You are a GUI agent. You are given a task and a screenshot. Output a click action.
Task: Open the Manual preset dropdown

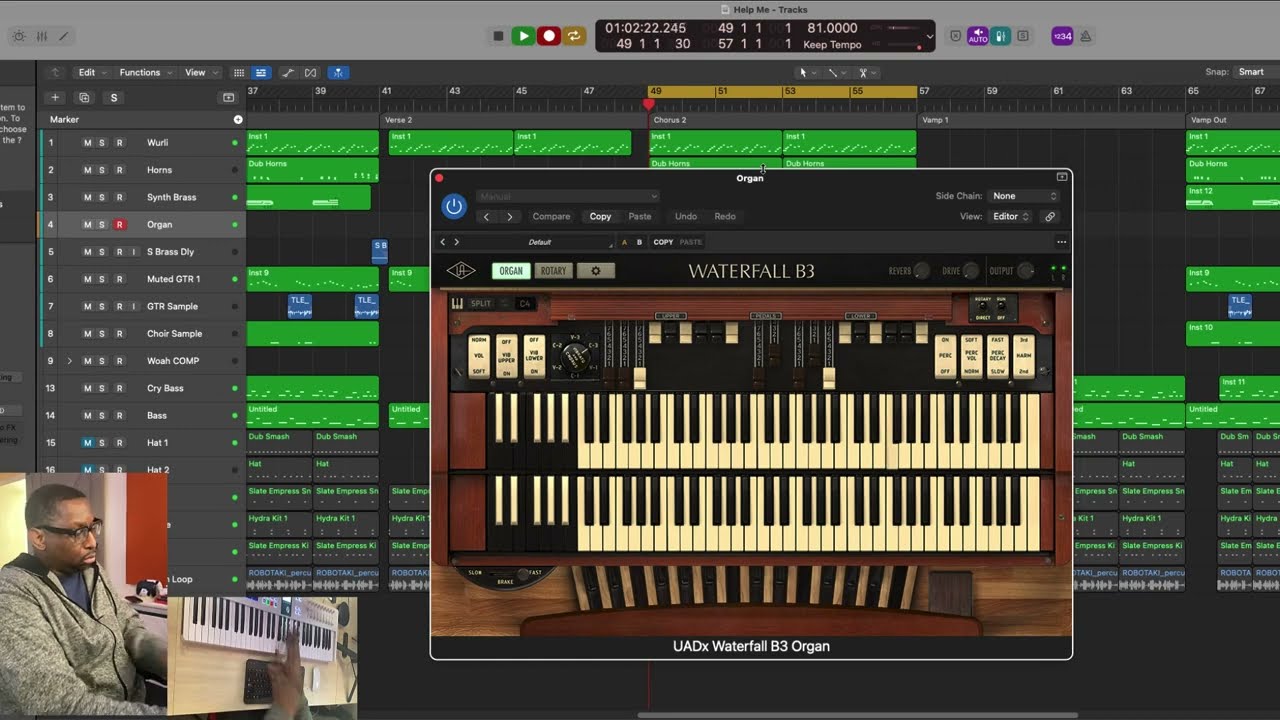[567, 196]
